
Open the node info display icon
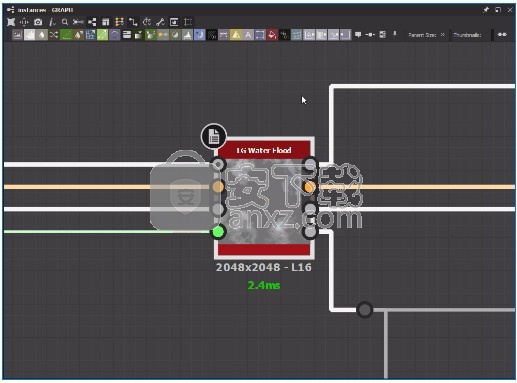(52, 22)
